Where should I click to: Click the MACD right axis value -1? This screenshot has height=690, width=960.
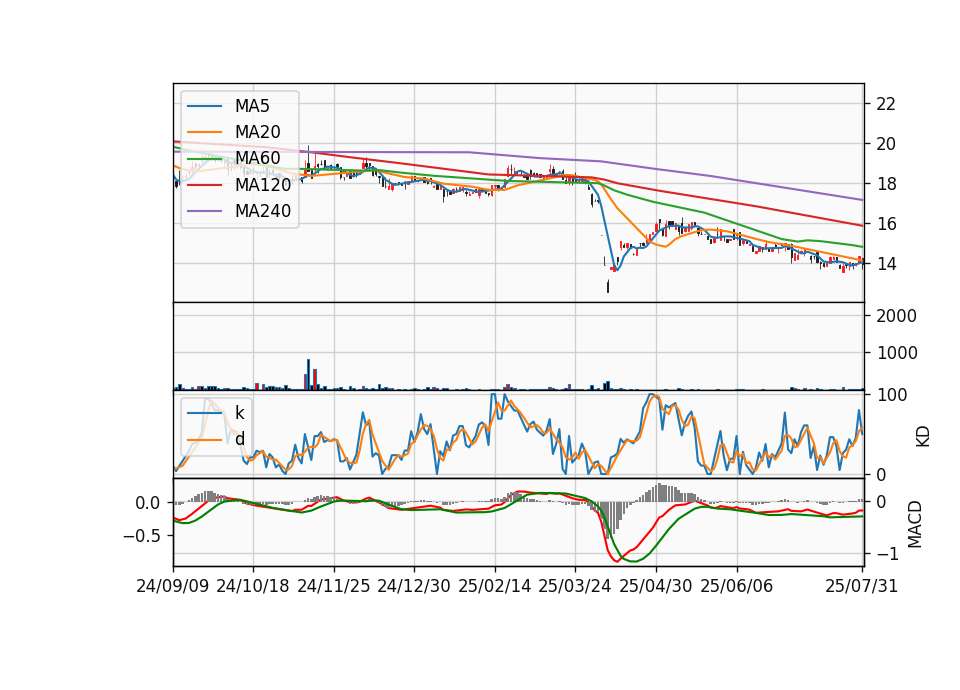pos(888,554)
